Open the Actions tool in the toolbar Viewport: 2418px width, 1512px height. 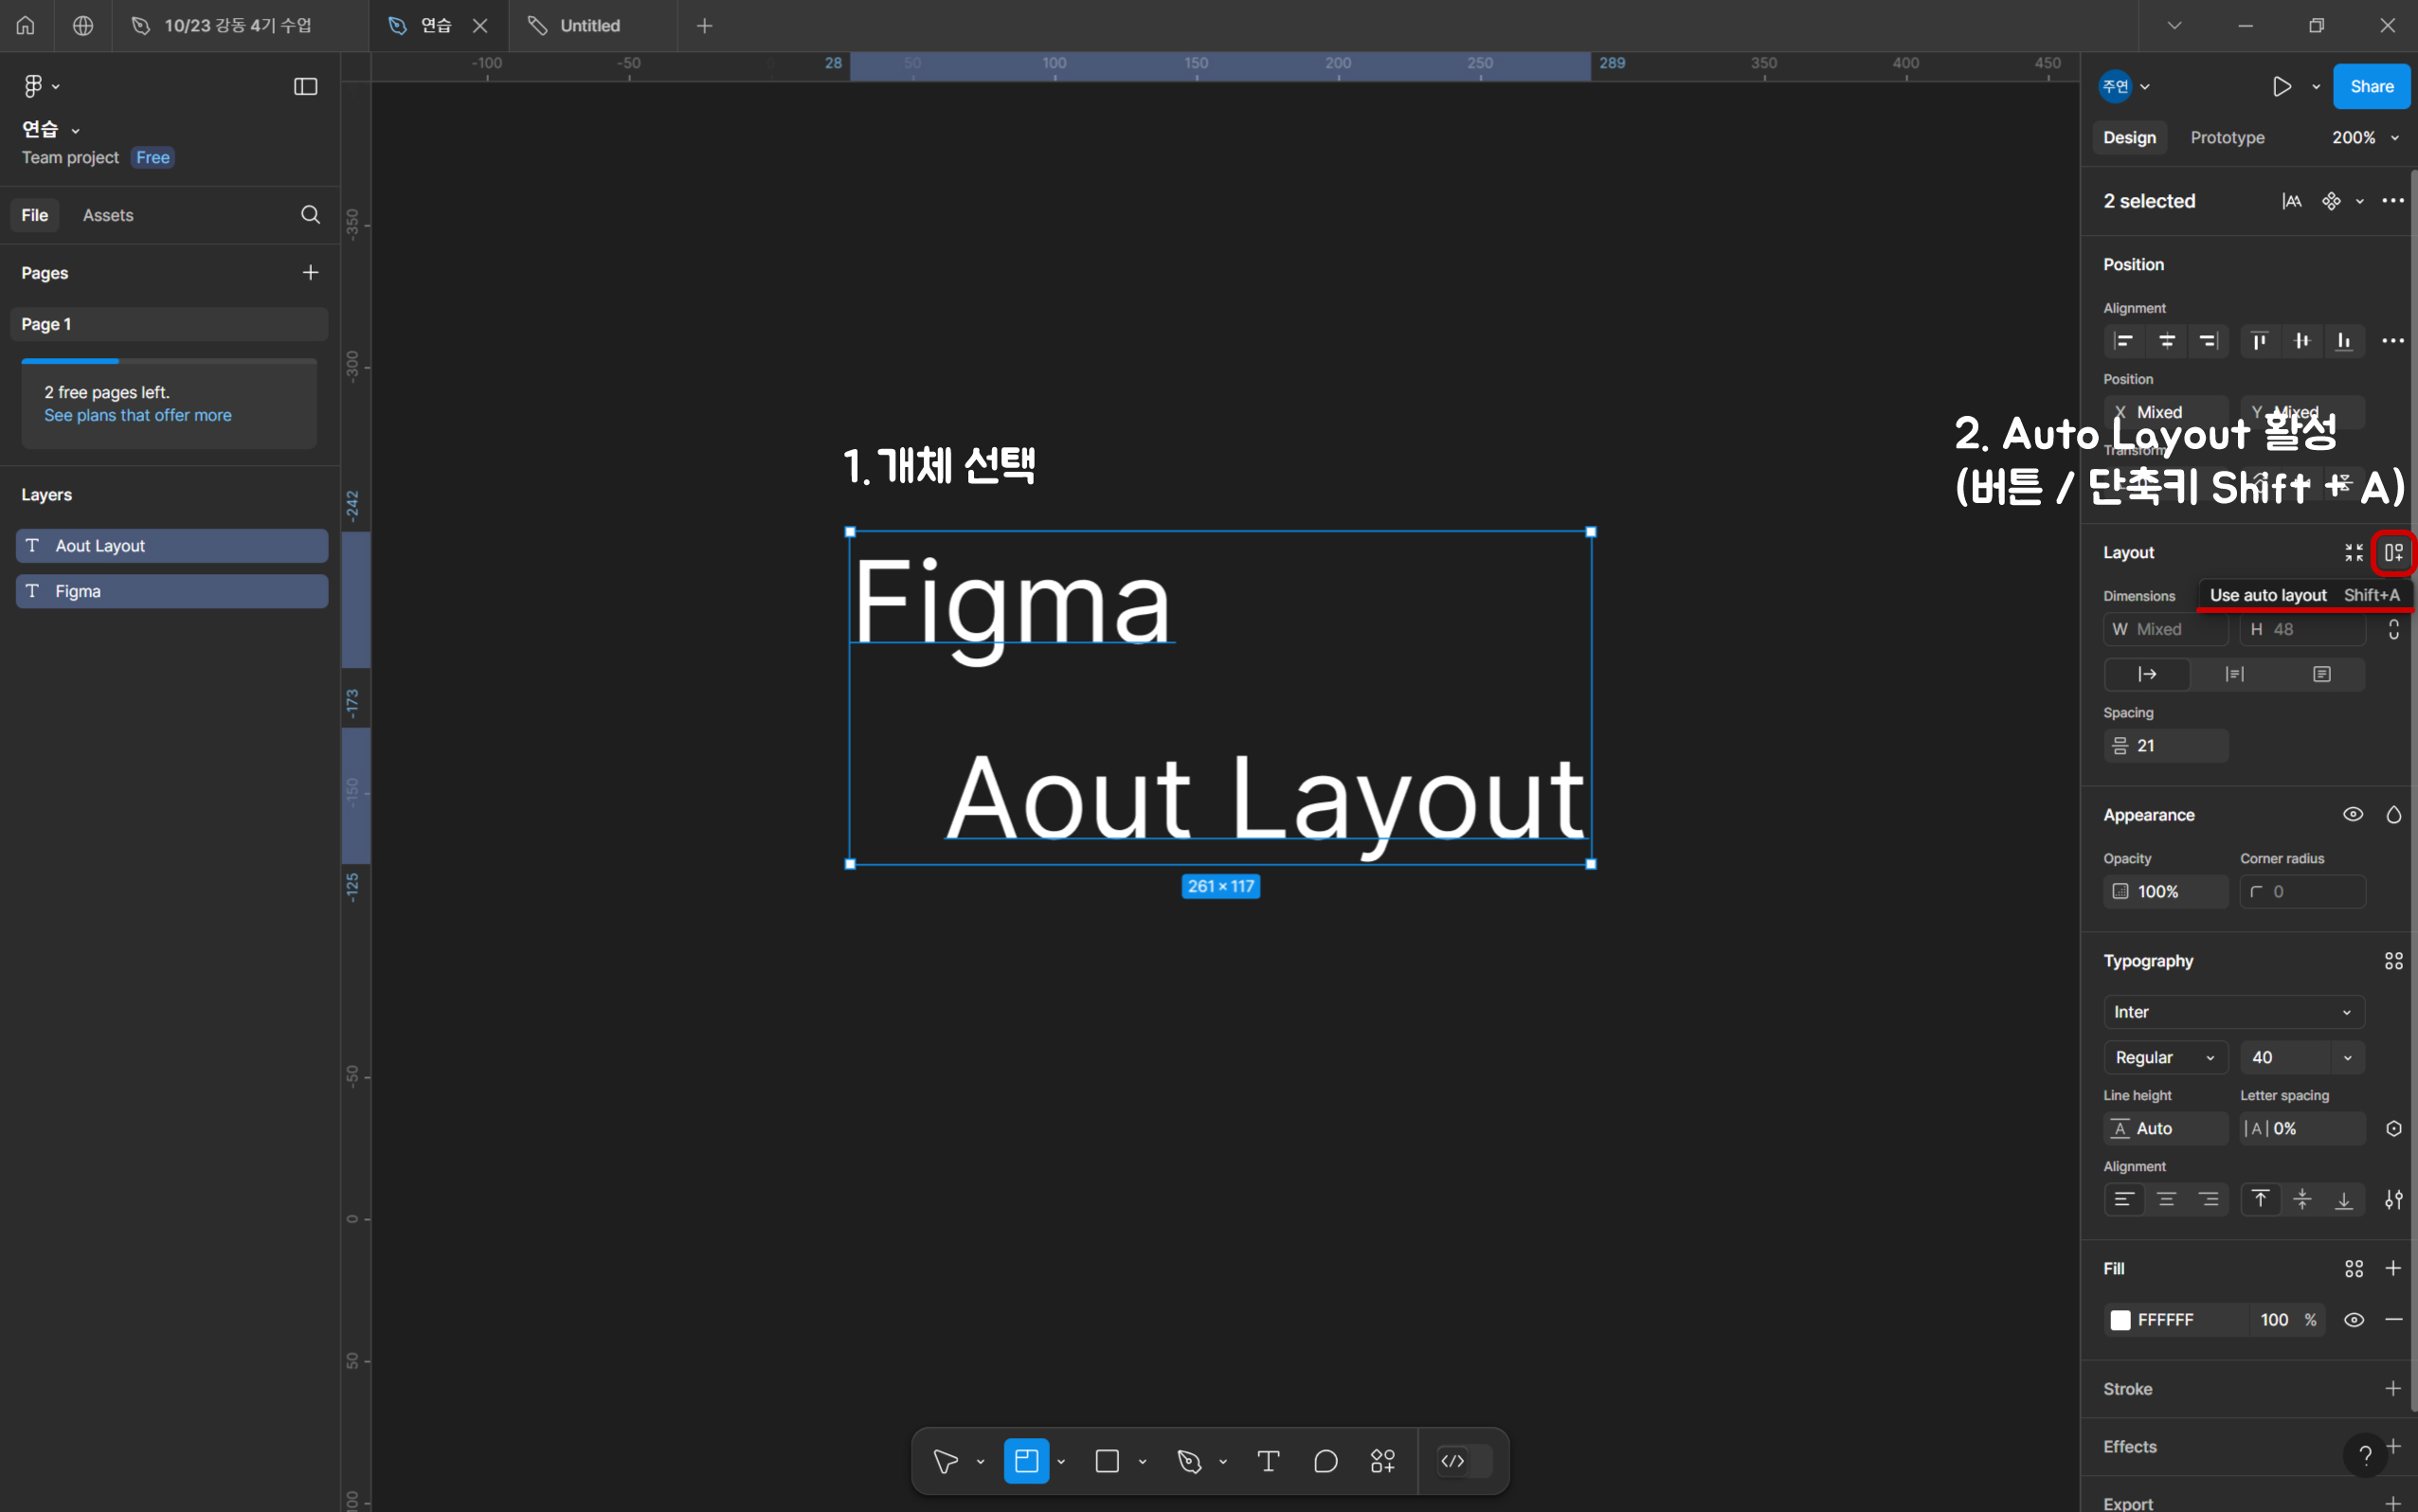click(x=1383, y=1461)
